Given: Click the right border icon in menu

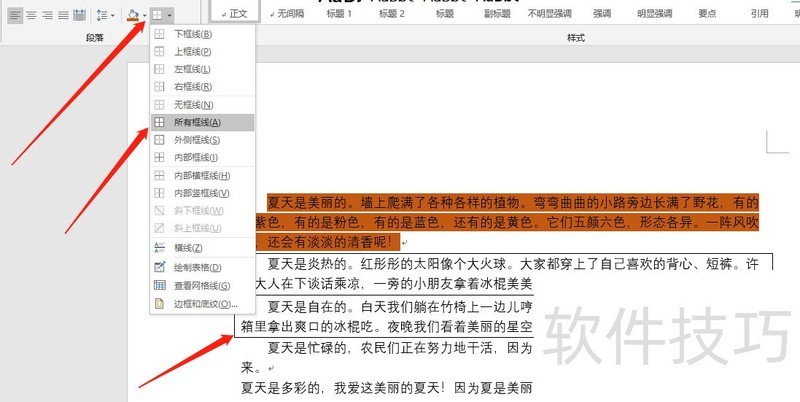Looking at the screenshot, I should [160, 87].
